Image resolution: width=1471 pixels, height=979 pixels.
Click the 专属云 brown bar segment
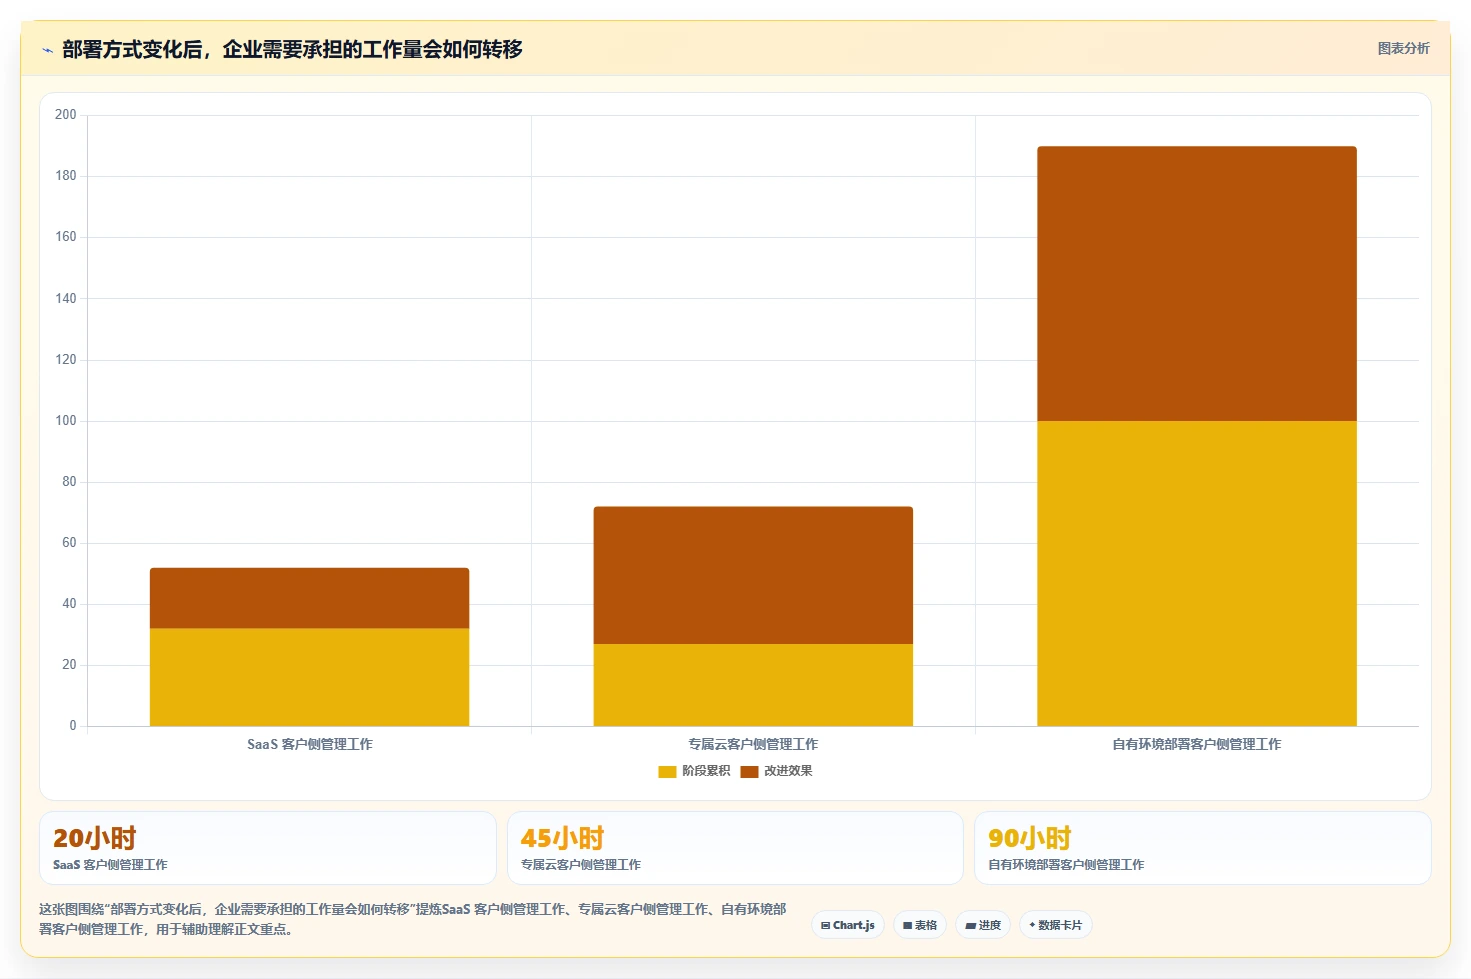pos(753,575)
